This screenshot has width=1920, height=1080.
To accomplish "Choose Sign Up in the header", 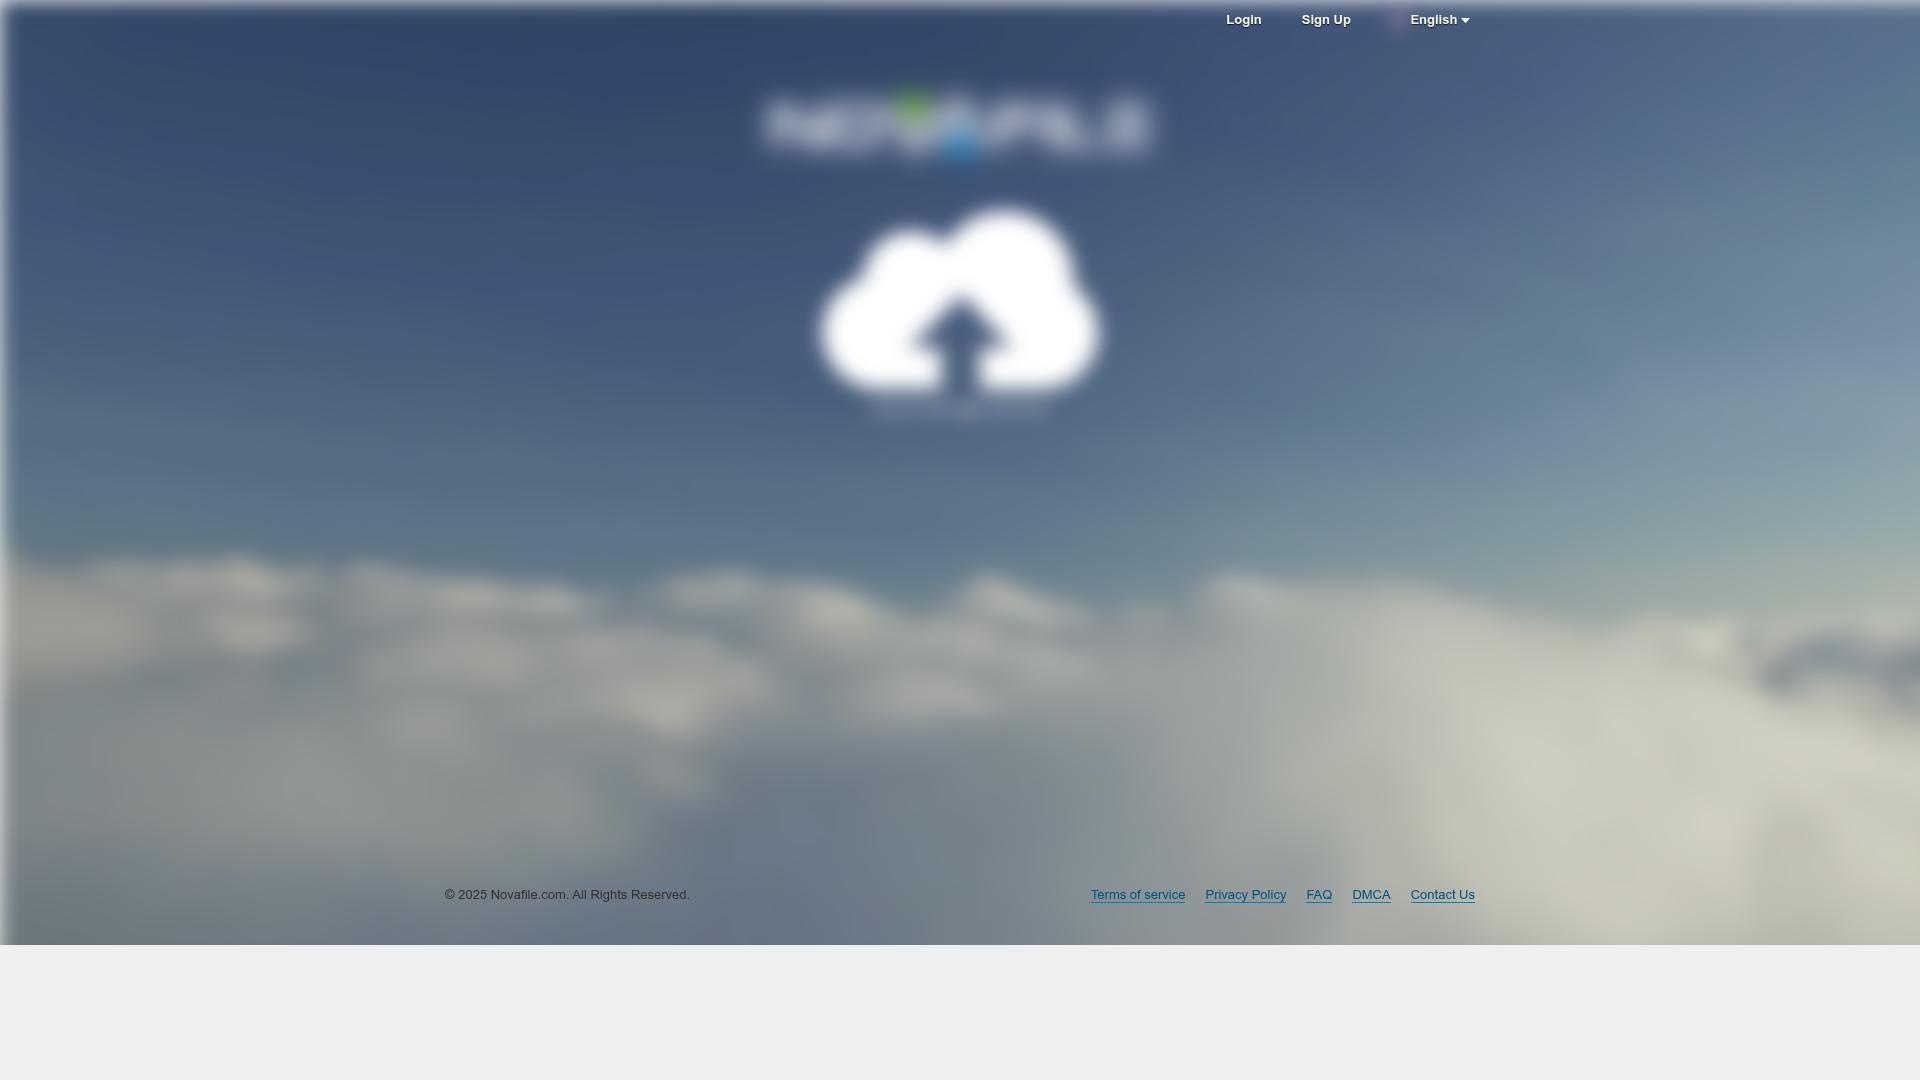I will coord(1326,19).
